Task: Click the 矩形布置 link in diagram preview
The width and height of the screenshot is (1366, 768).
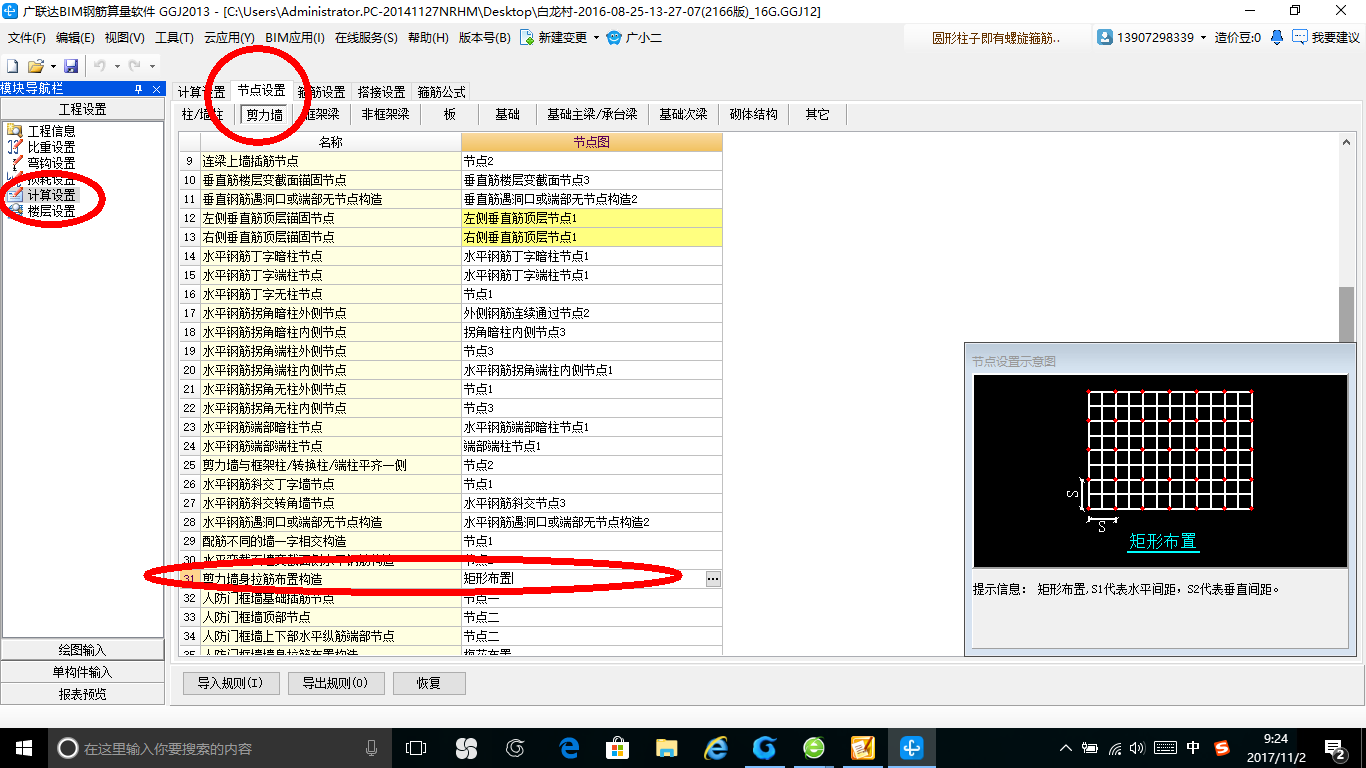Action: [x=1163, y=542]
